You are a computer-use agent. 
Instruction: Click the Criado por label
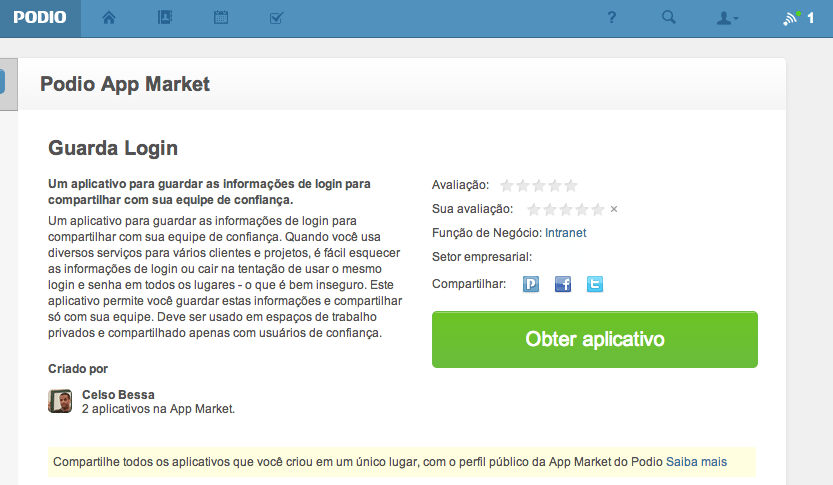tap(78, 369)
